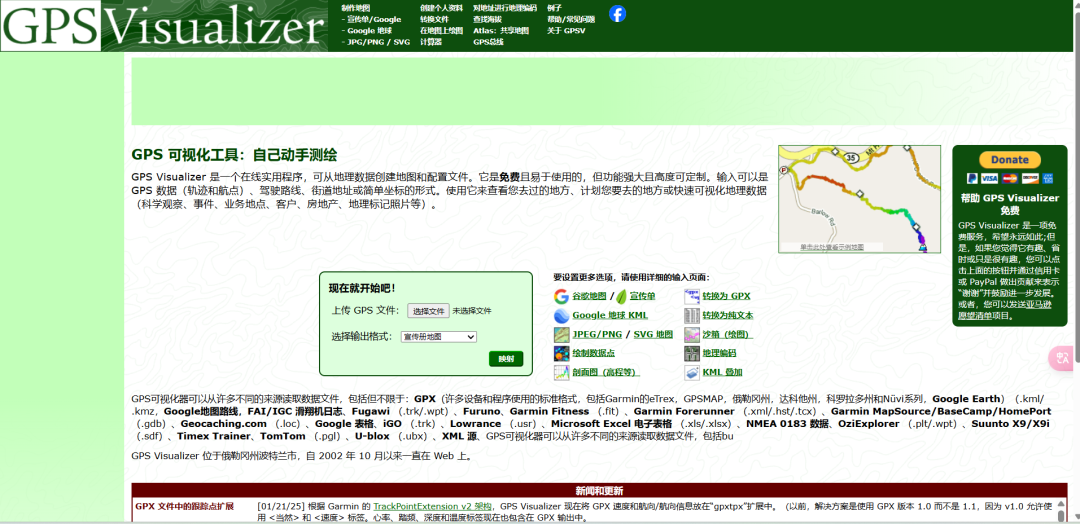Open the 转换为纯文本 link
This screenshot has height=524, width=1080.
(x=728, y=316)
